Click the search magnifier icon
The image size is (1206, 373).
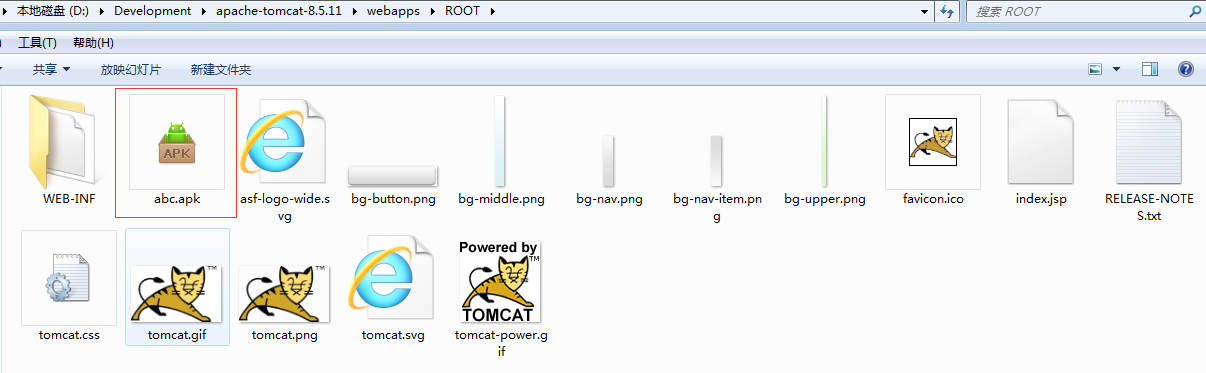coord(1195,11)
